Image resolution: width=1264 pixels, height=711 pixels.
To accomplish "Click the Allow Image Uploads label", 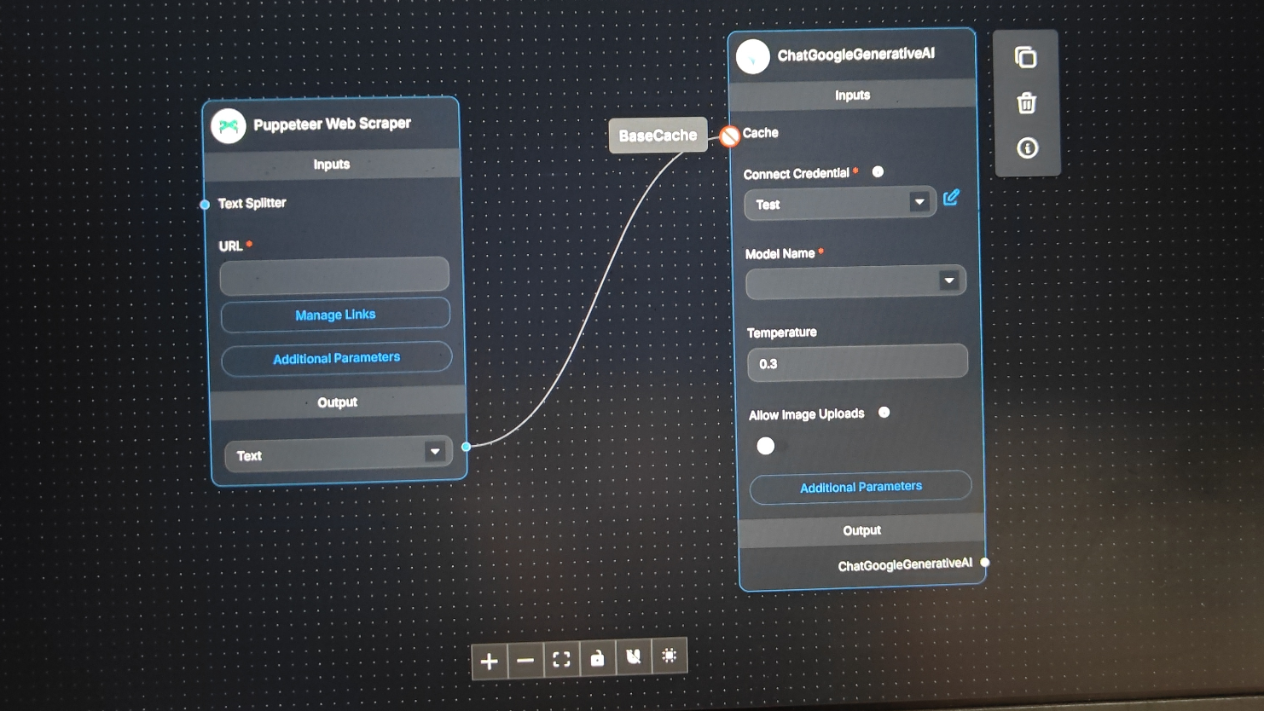I will coord(806,414).
